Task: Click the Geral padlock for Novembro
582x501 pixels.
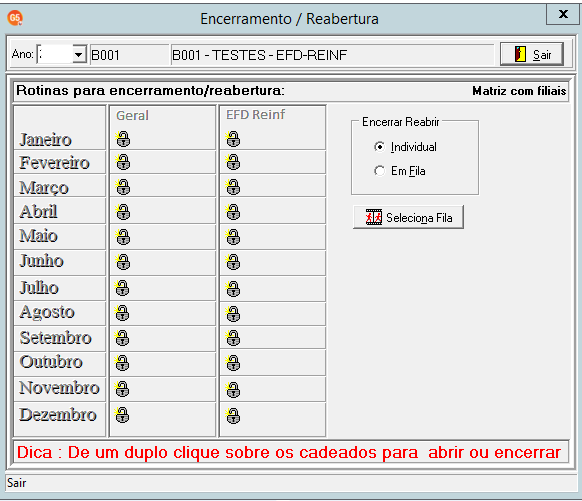Action: (x=122, y=389)
